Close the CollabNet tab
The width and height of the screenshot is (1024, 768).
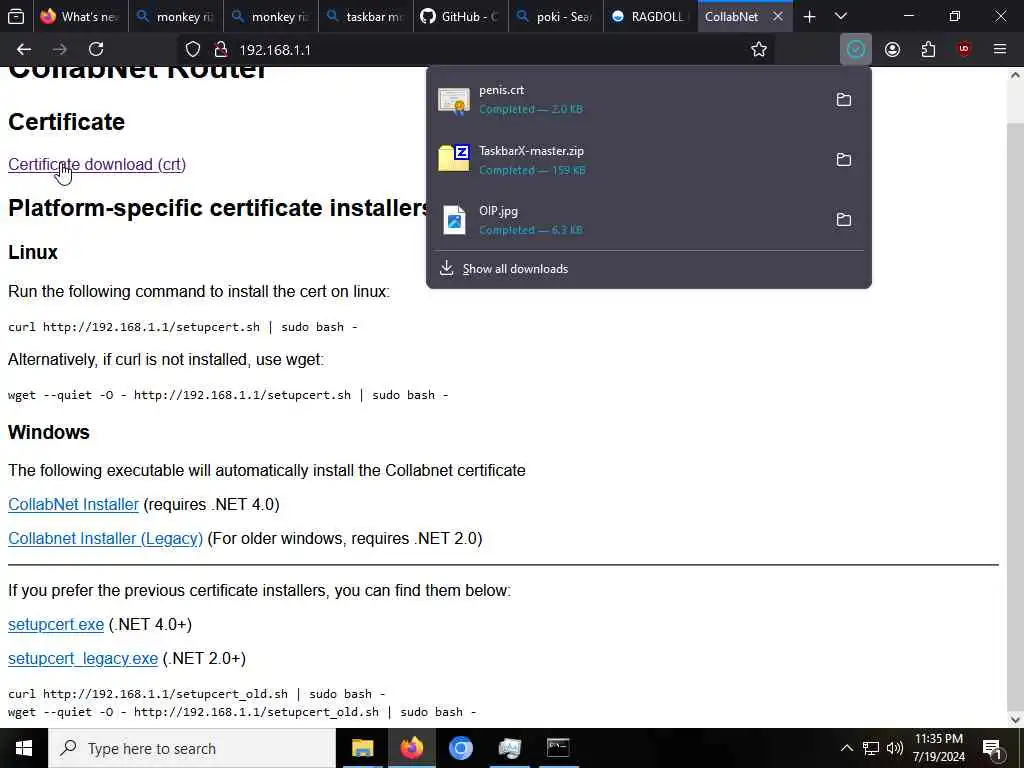tap(777, 17)
